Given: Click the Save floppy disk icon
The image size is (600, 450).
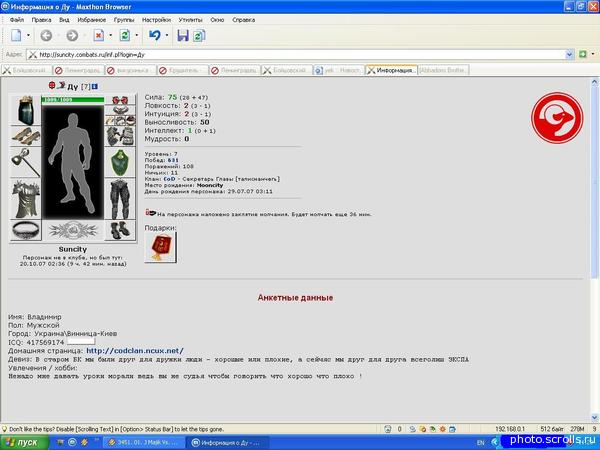Looking at the screenshot, I should click(x=183, y=36).
